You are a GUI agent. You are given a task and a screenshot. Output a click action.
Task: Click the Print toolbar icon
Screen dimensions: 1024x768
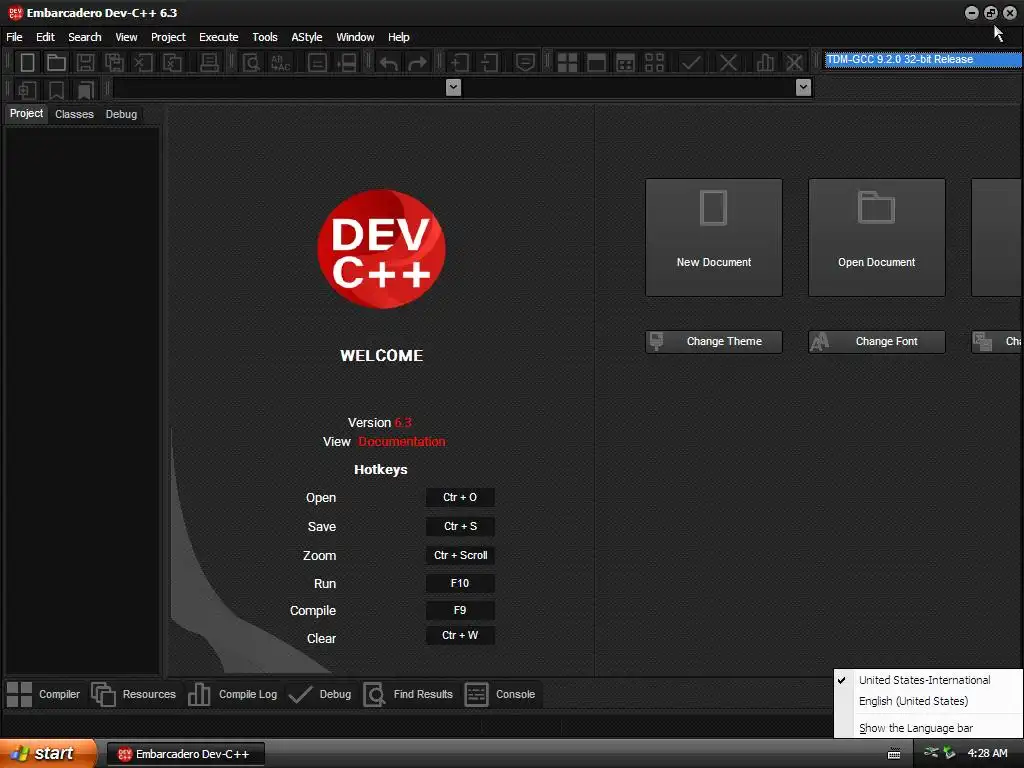click(x=209, y=63)
